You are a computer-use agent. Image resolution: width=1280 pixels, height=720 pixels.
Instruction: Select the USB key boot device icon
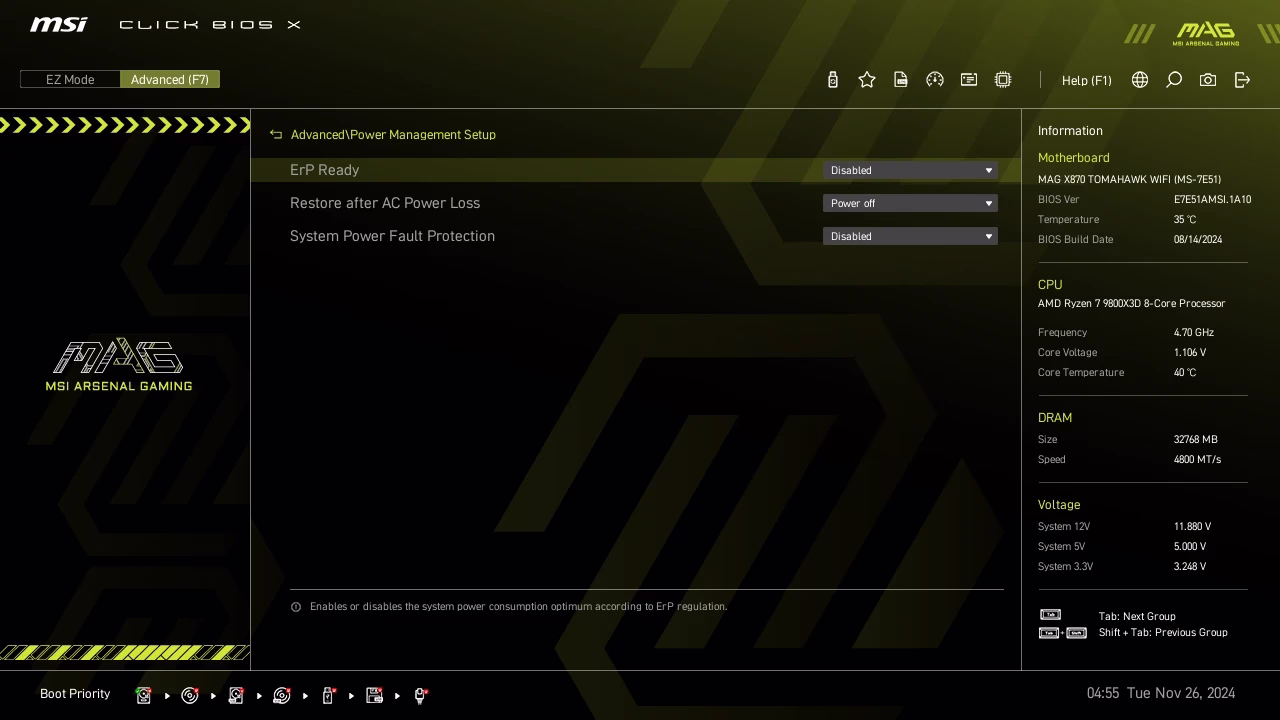[328, 695]
